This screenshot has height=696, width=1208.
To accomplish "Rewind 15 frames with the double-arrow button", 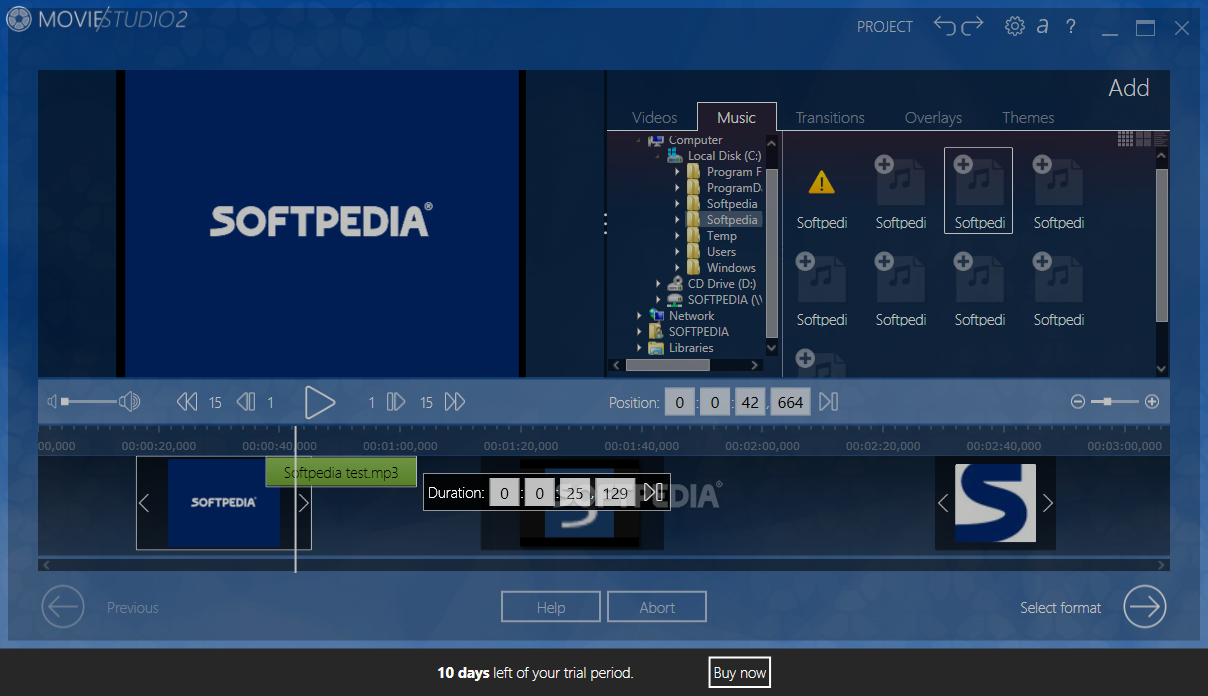I will (x=187, y=402).
